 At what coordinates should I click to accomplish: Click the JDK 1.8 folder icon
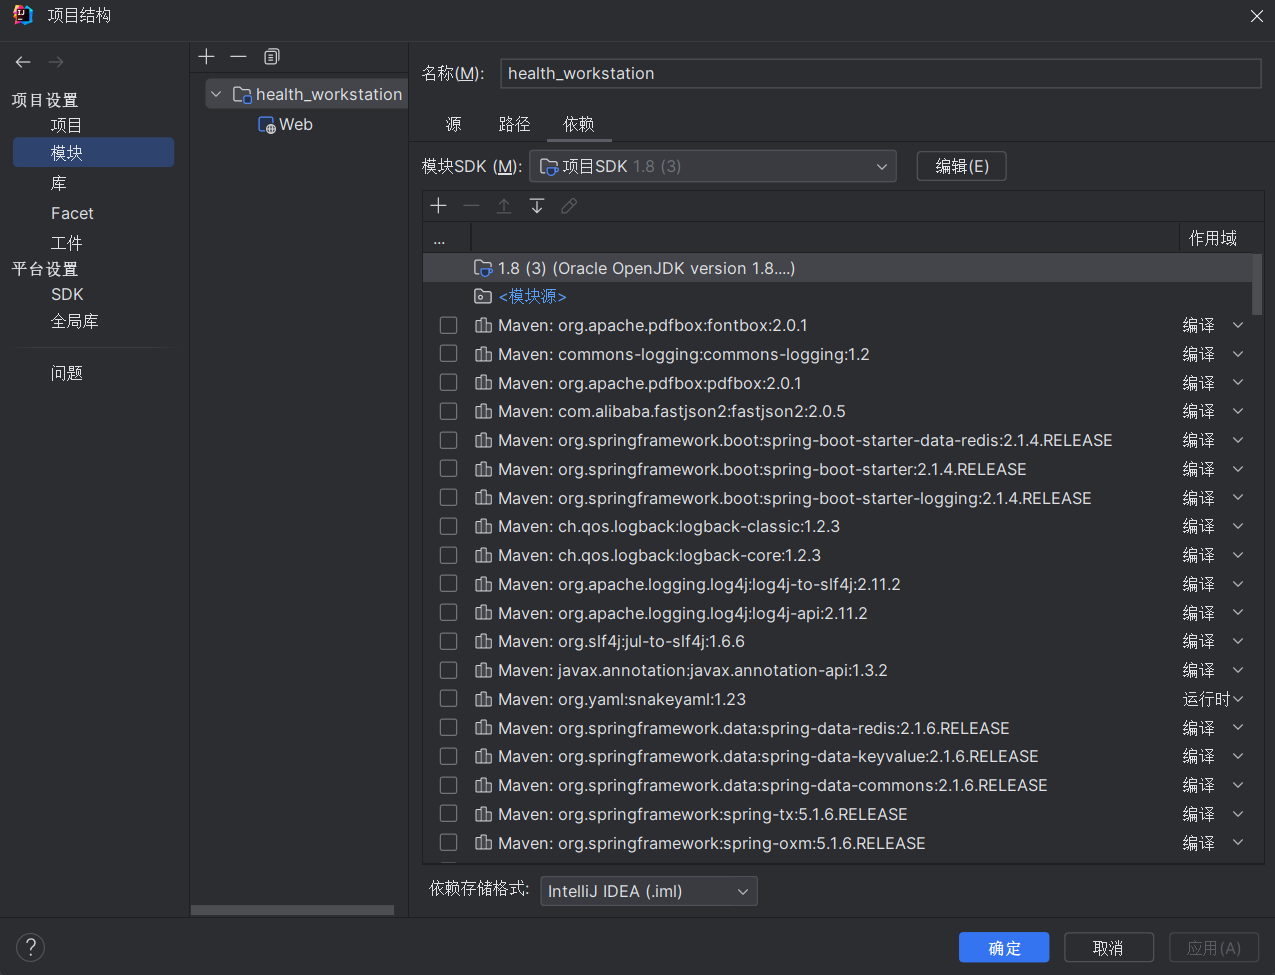483,268
